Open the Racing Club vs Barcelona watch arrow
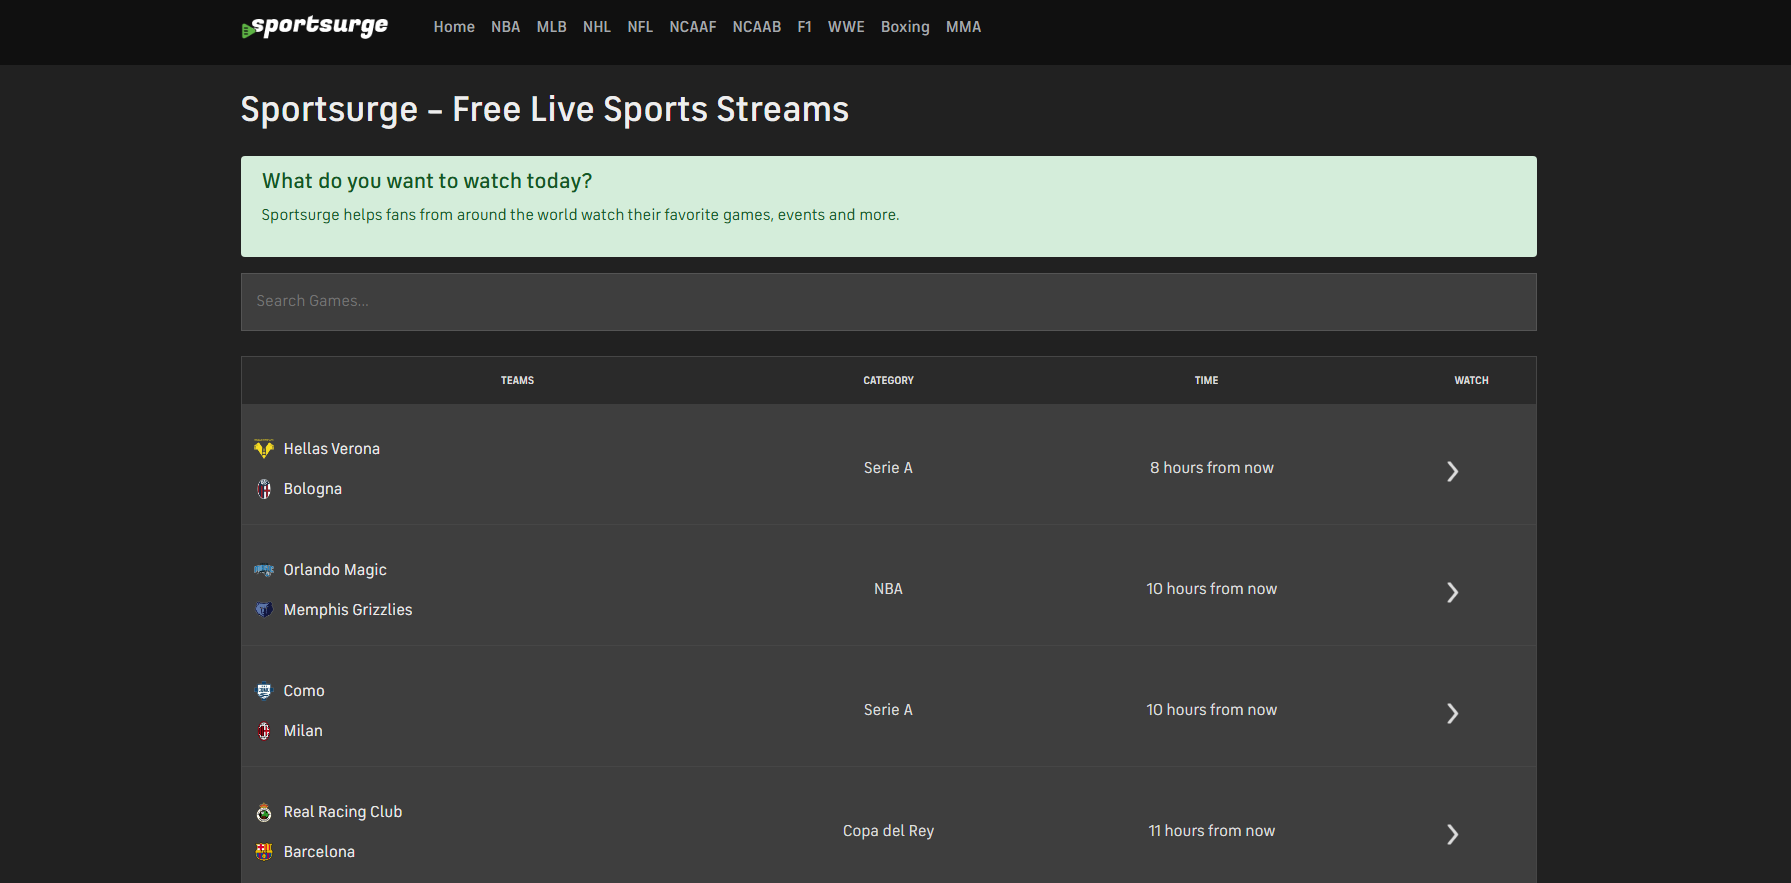1791x883 pixels. pos(1453,834)
